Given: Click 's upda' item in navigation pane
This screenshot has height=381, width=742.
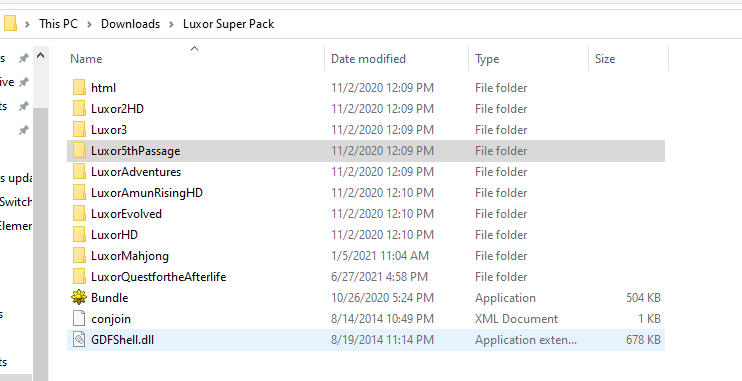Looking at the screenshot, I should [16, 178].
